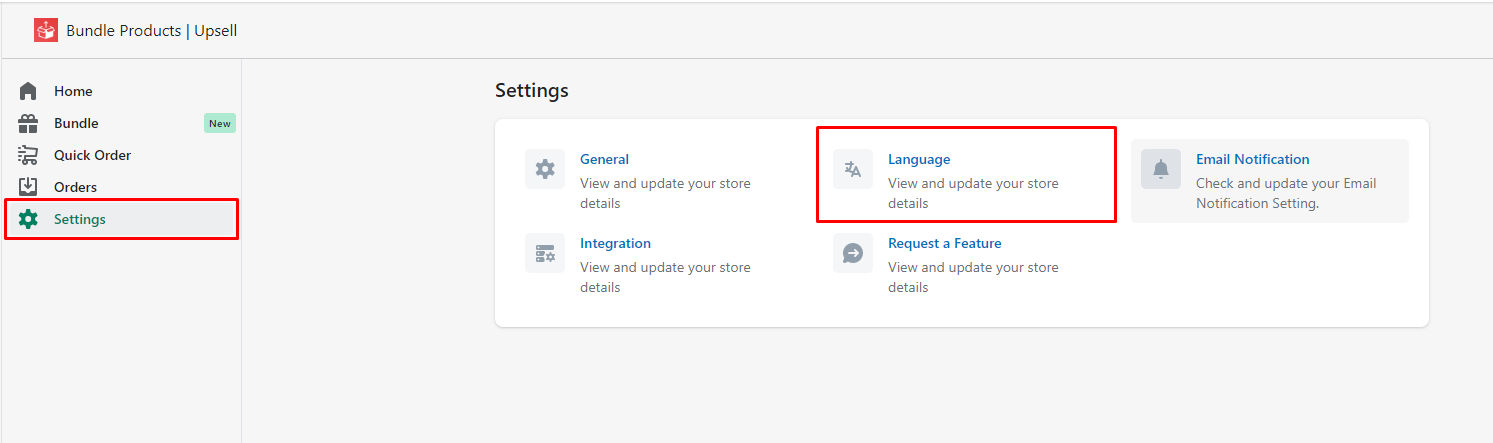Select the Settings menu item

click(122, 219)
